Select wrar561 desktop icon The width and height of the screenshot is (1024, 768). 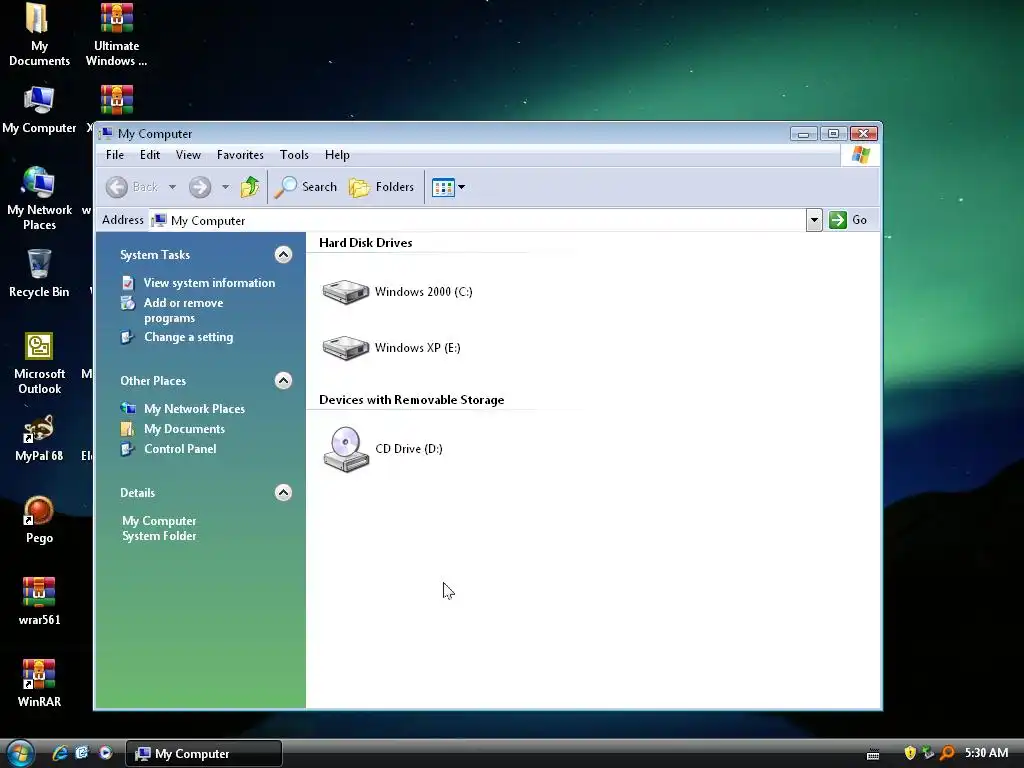pyautogui.click(x=39, y=601)
